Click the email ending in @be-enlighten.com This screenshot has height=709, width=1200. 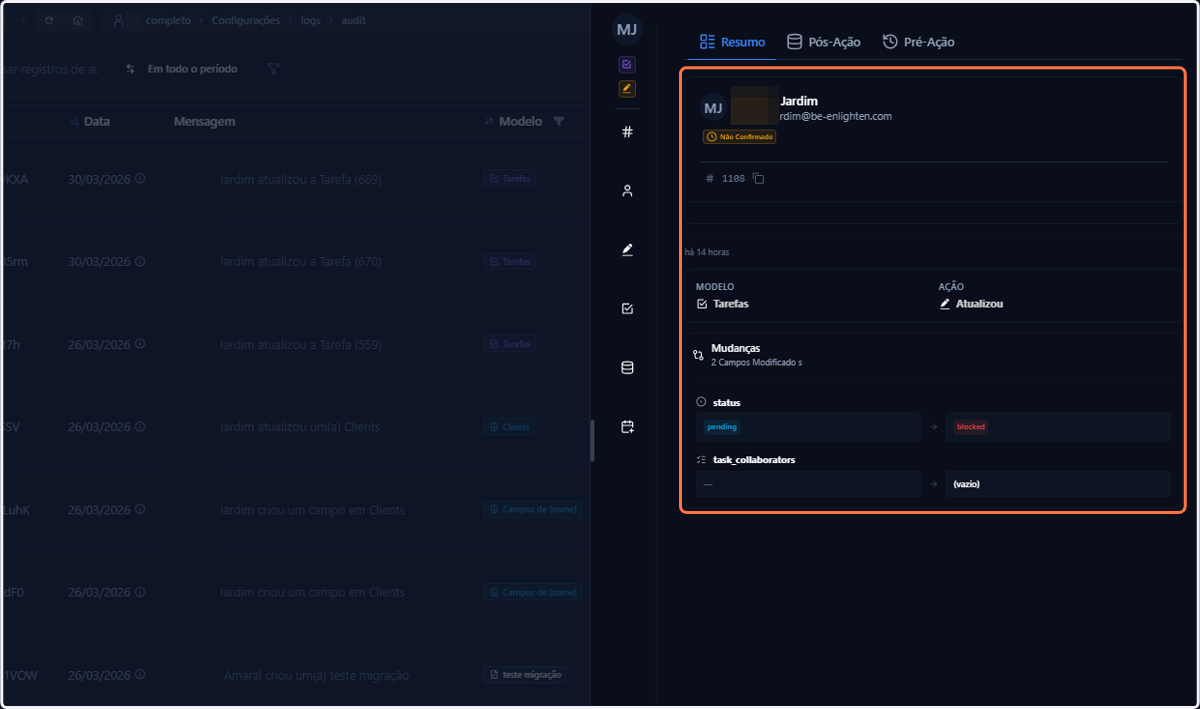pyautogui.click(x=836, y=116)
